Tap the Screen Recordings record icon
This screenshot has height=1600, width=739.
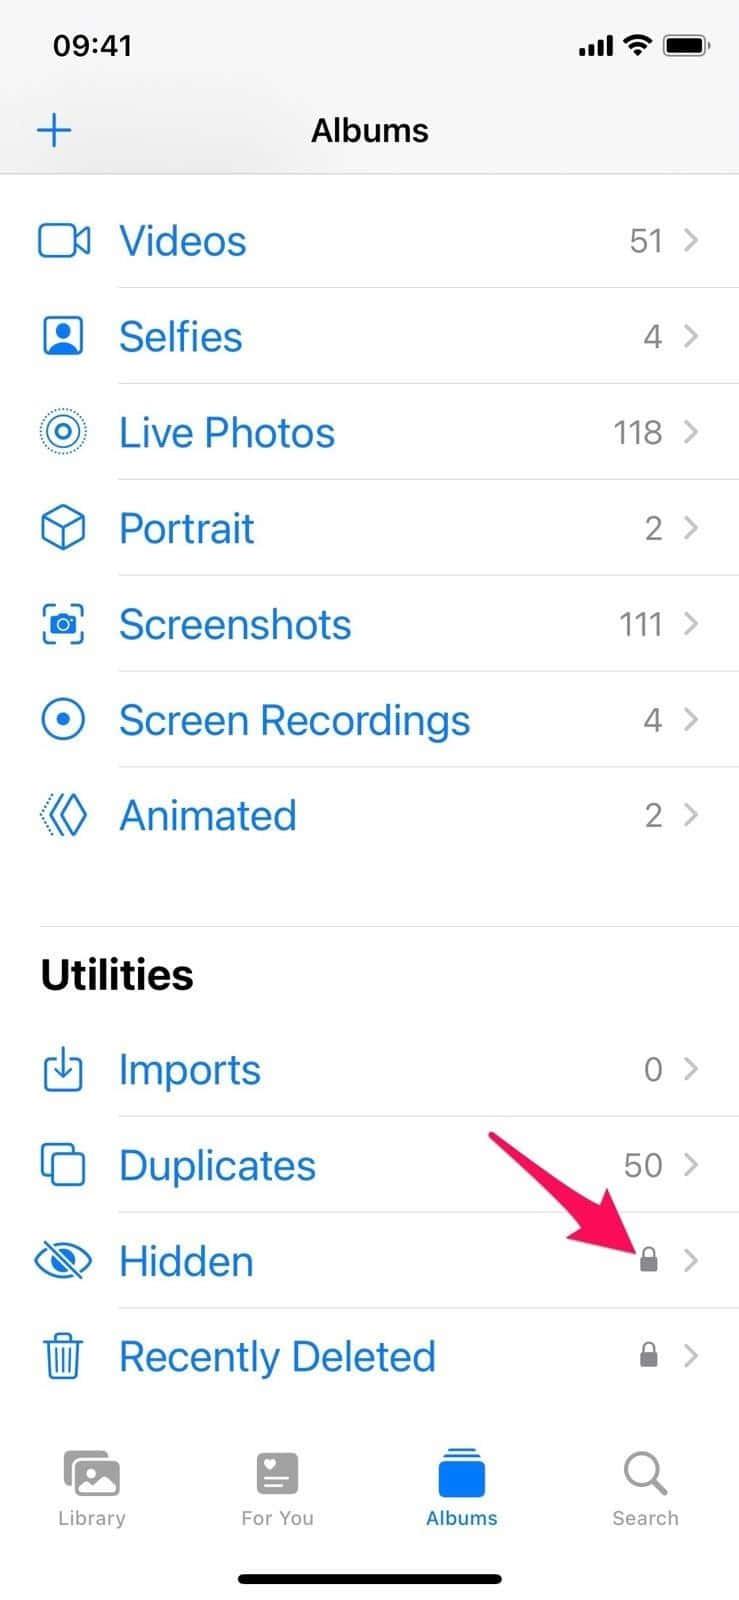click(x=63, y=720)
